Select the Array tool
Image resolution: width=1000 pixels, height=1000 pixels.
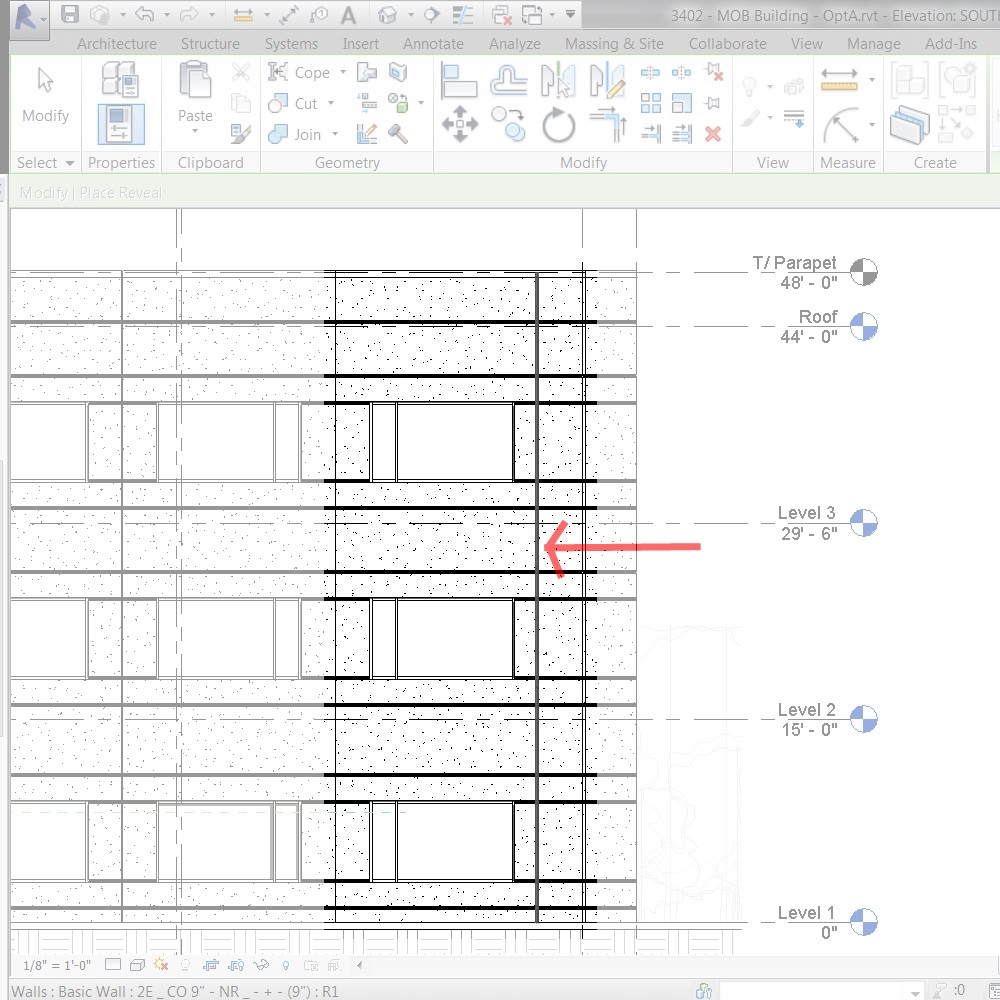pyautogui.click(x=651, y=103)
